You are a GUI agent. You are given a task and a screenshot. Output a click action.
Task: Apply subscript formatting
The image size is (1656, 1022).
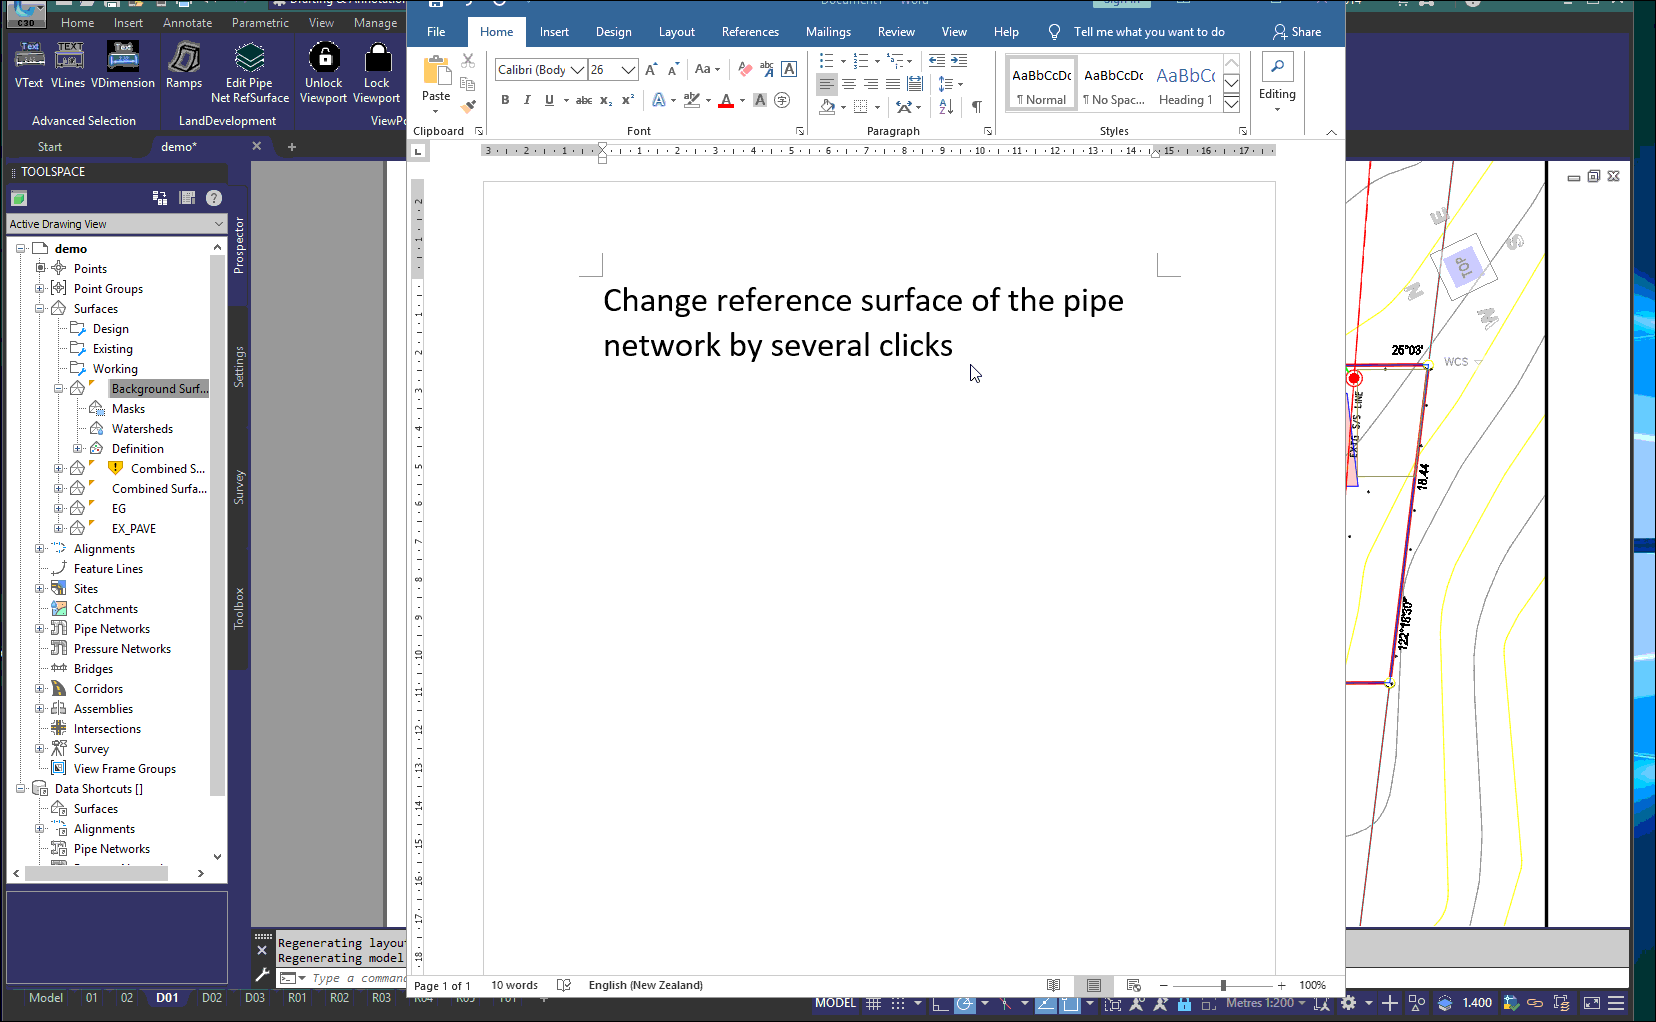point(606,100)
